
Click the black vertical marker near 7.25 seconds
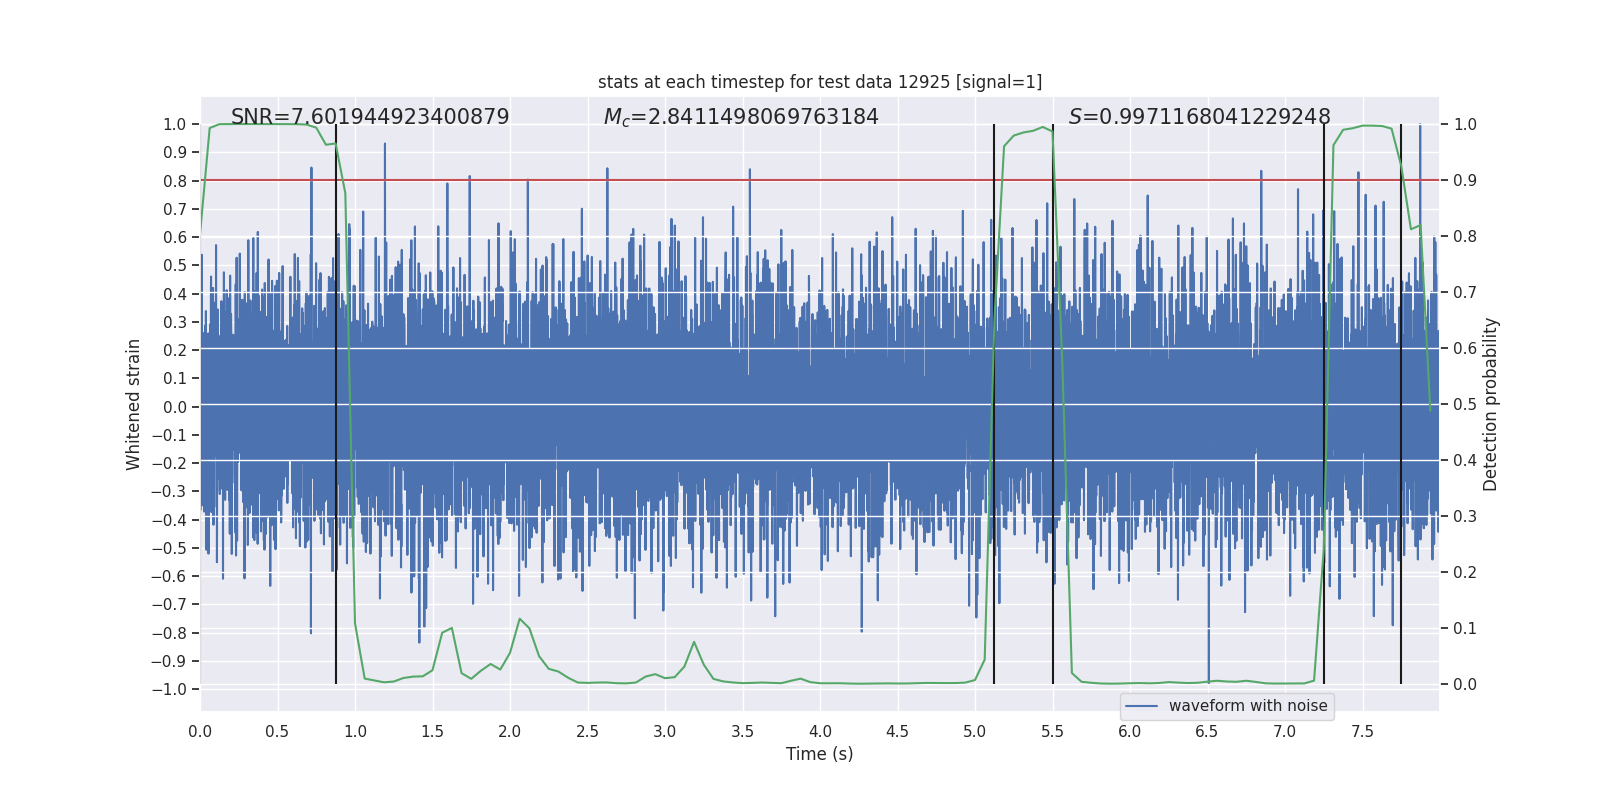point(1324,404)
